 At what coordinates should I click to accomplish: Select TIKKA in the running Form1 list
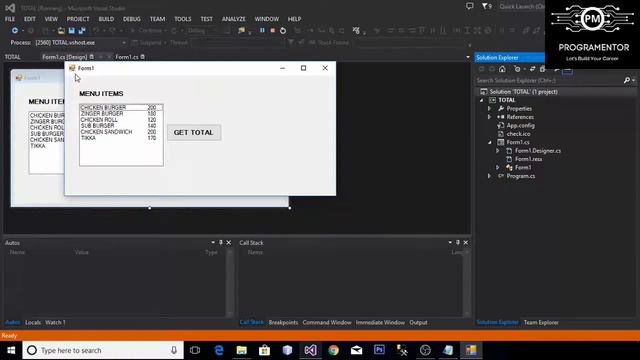tap(121, 138)
